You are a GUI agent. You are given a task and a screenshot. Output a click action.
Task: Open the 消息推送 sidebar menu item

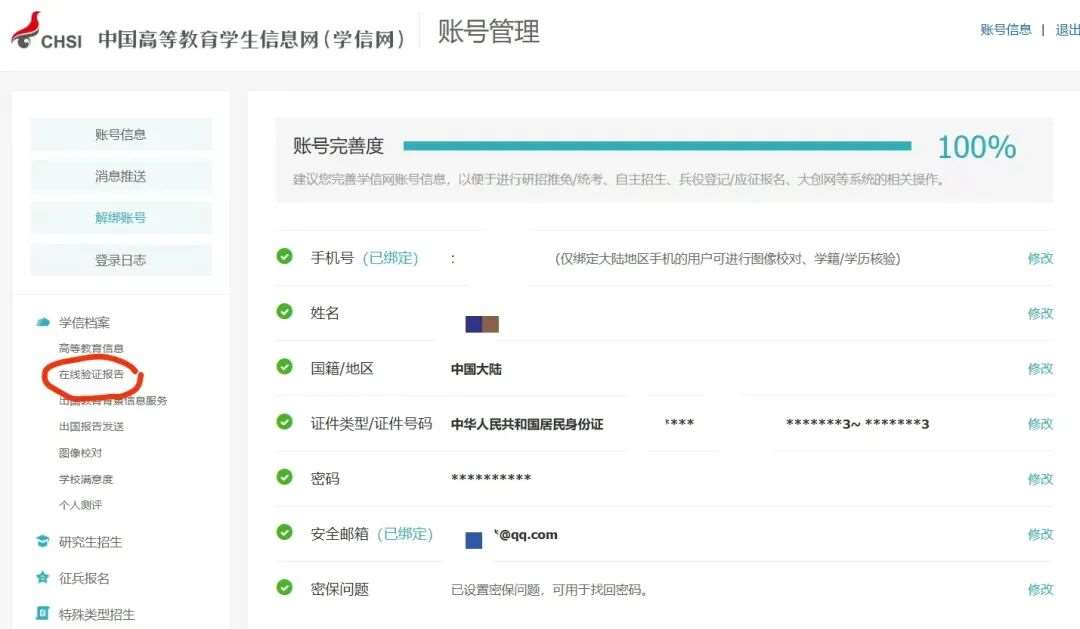pos(121,176)
